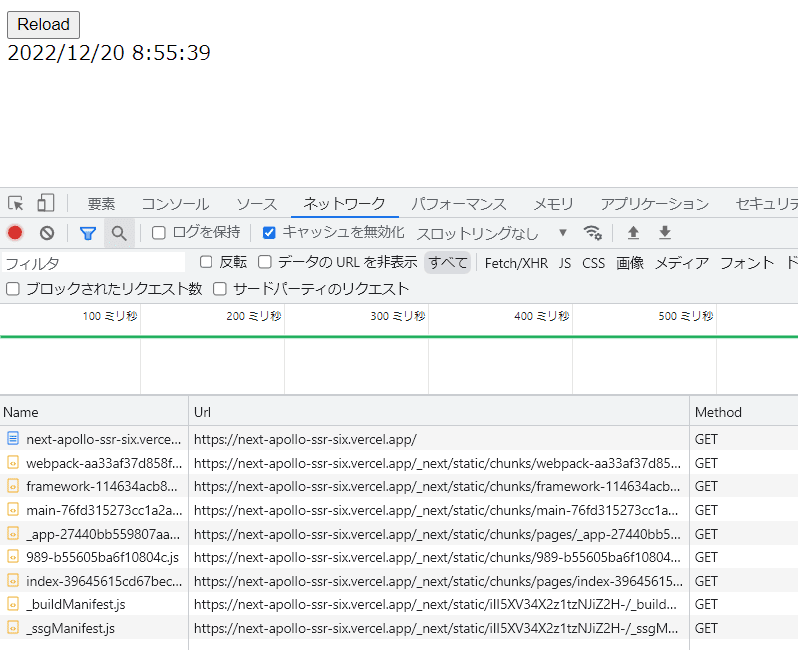Click into the フィルタ input field
Screen dimensions: 798x650
click(94, 263)
